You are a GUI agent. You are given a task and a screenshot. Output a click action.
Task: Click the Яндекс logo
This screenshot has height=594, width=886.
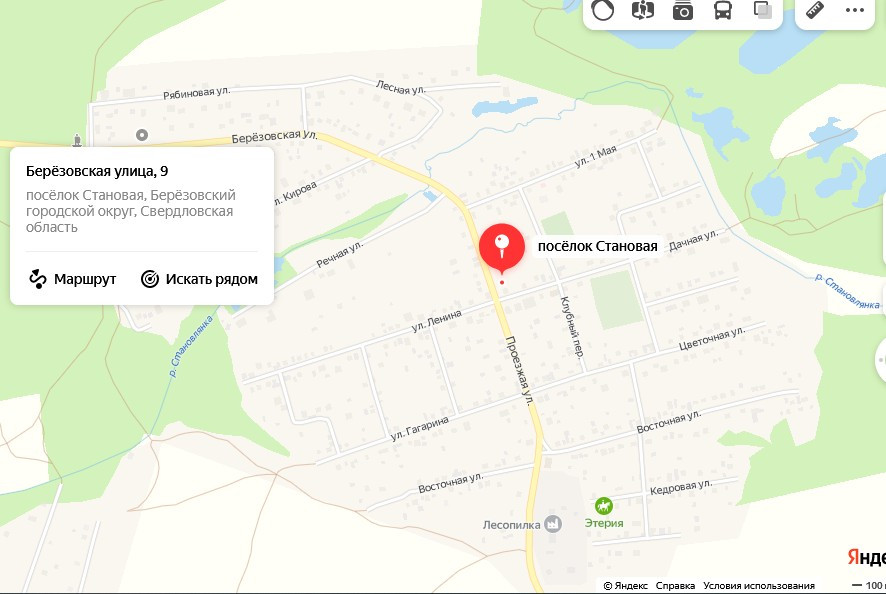click(x=866, y=557)
